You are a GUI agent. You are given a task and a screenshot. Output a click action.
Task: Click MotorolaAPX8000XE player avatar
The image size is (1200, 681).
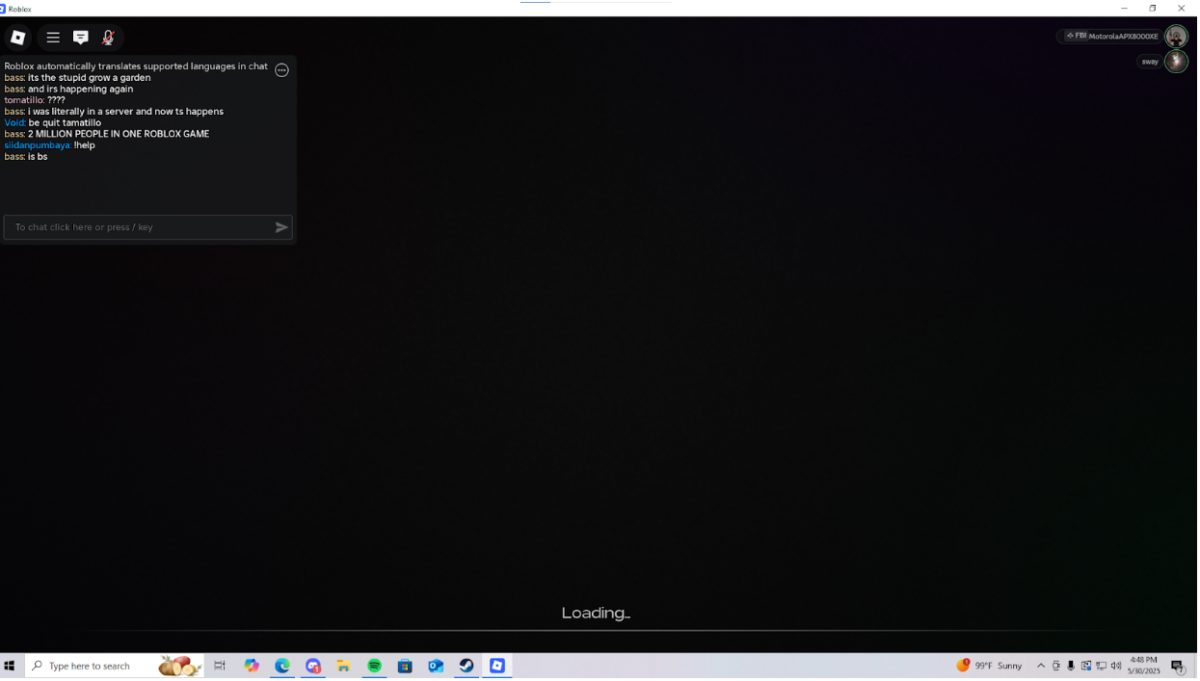coord(1176,36)
